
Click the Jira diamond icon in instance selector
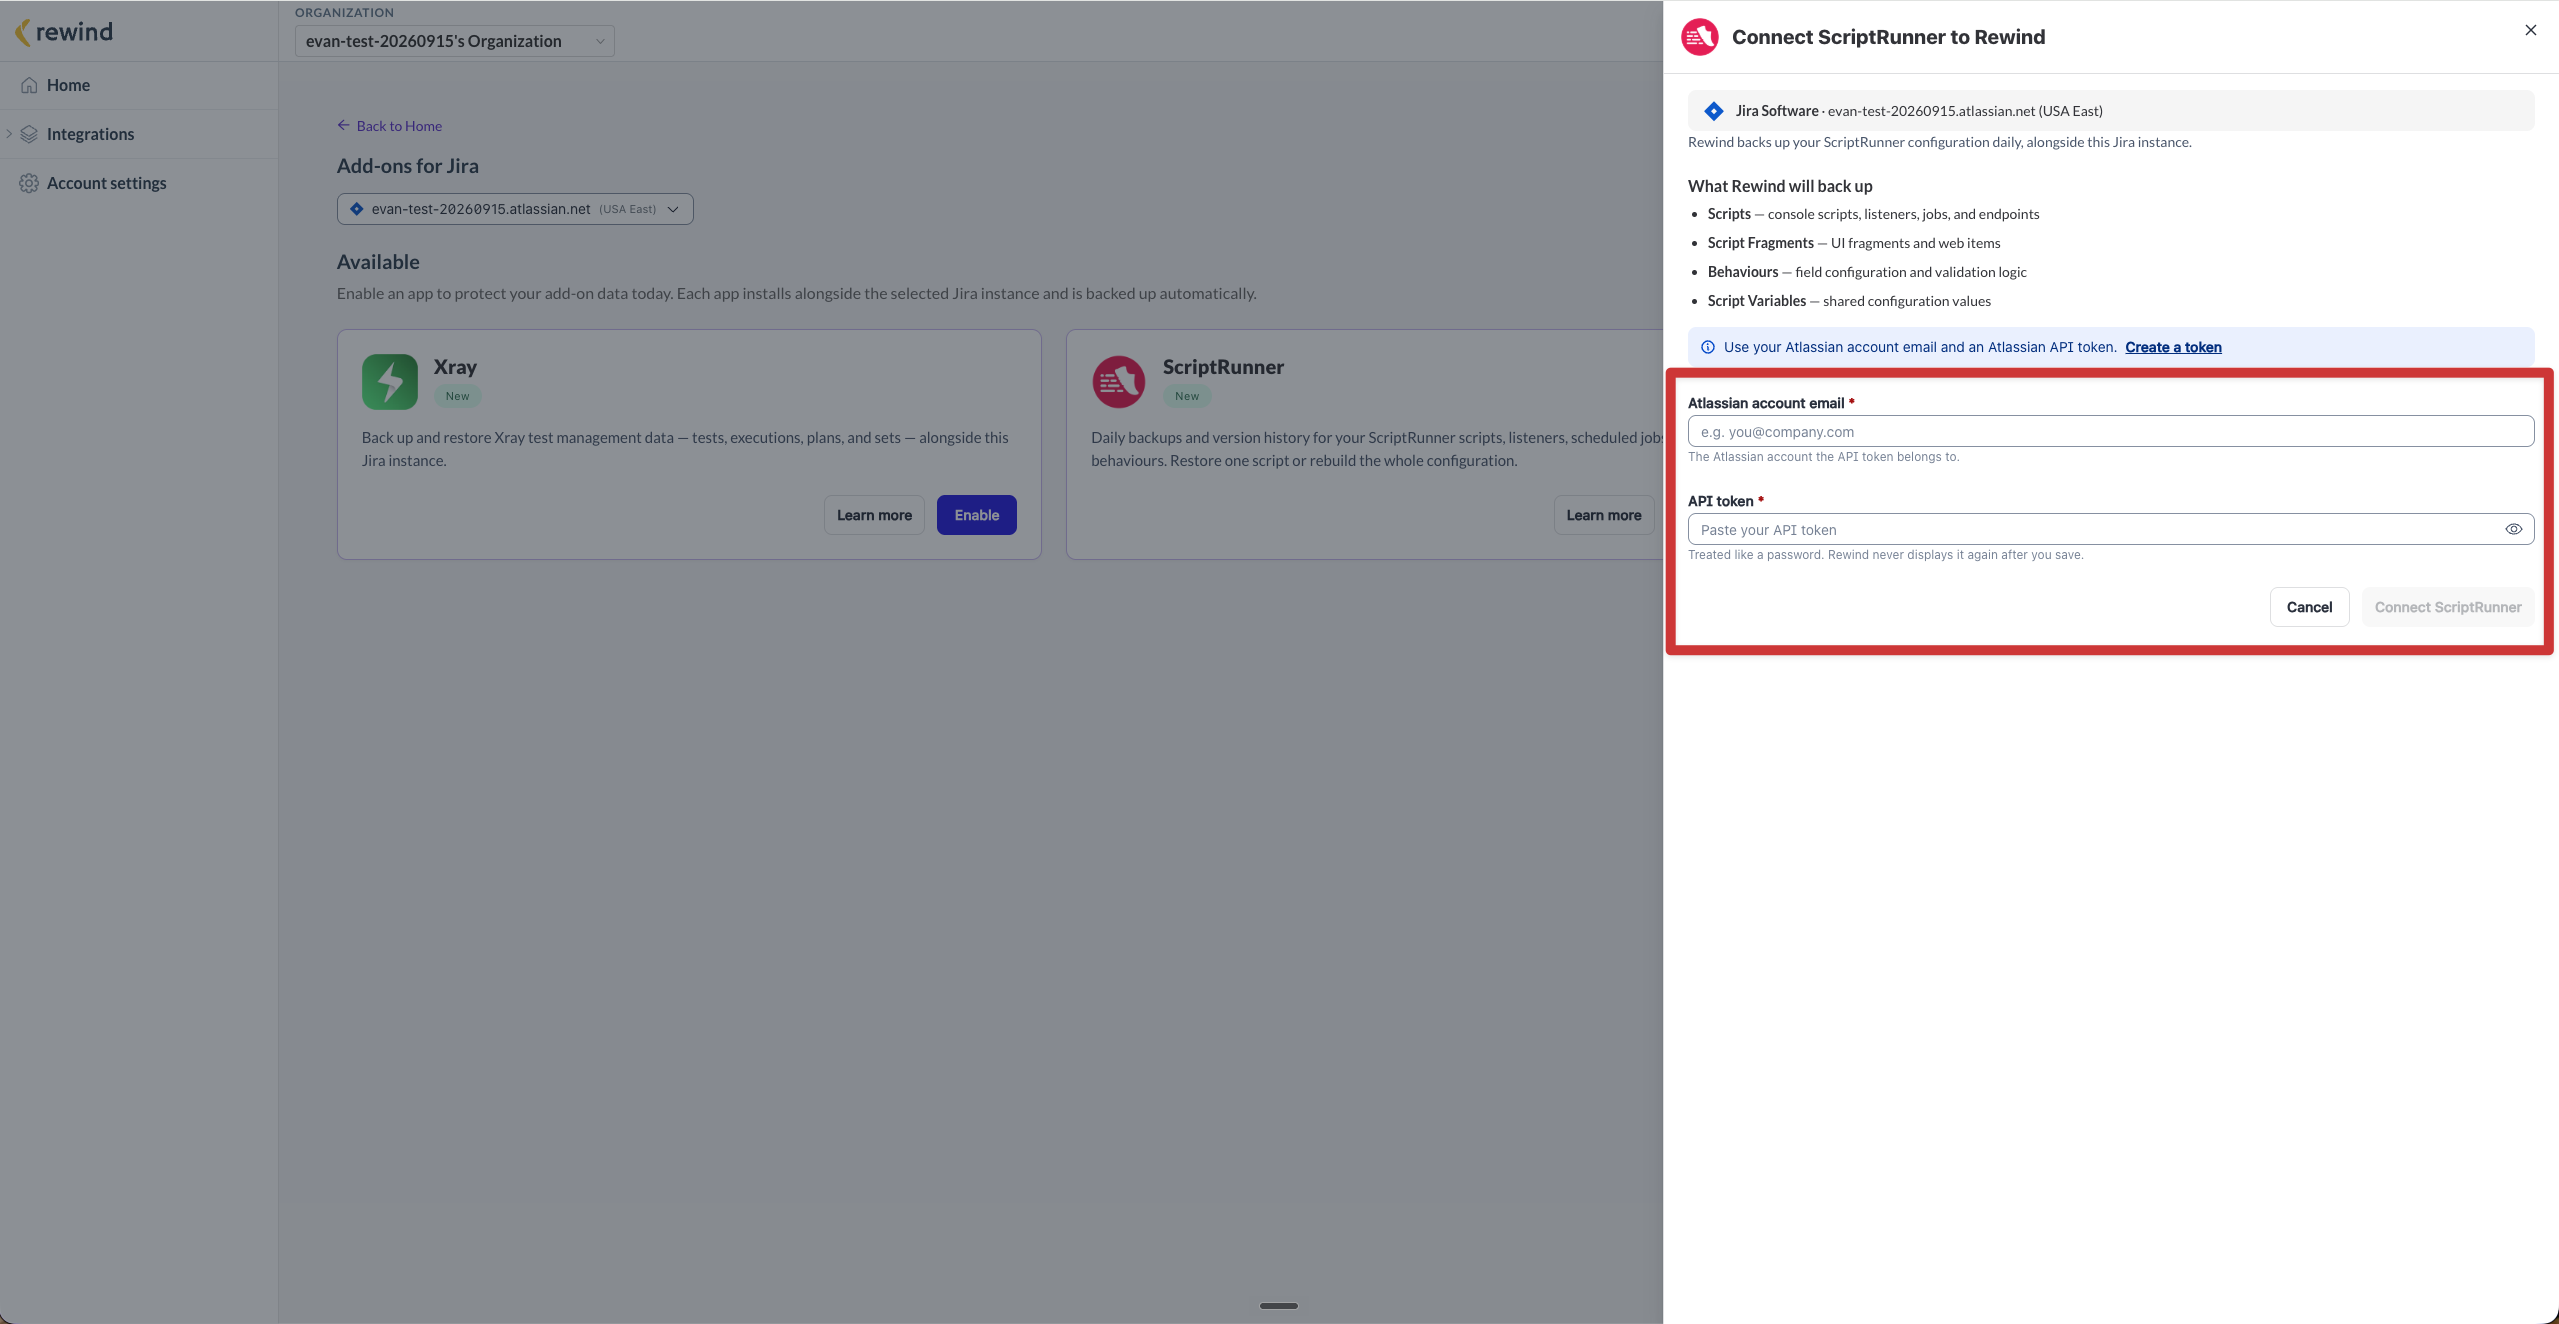(x=357, y=209)
